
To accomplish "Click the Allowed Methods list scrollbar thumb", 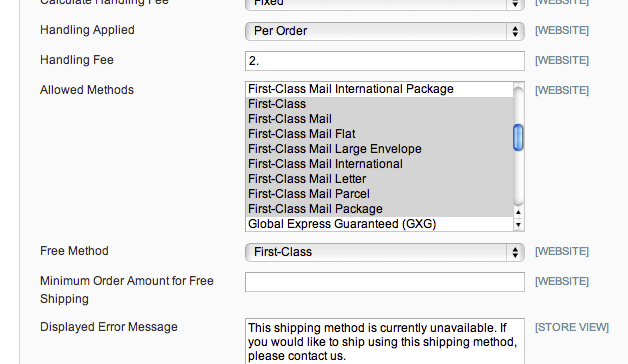I will (x=518, y=137).
